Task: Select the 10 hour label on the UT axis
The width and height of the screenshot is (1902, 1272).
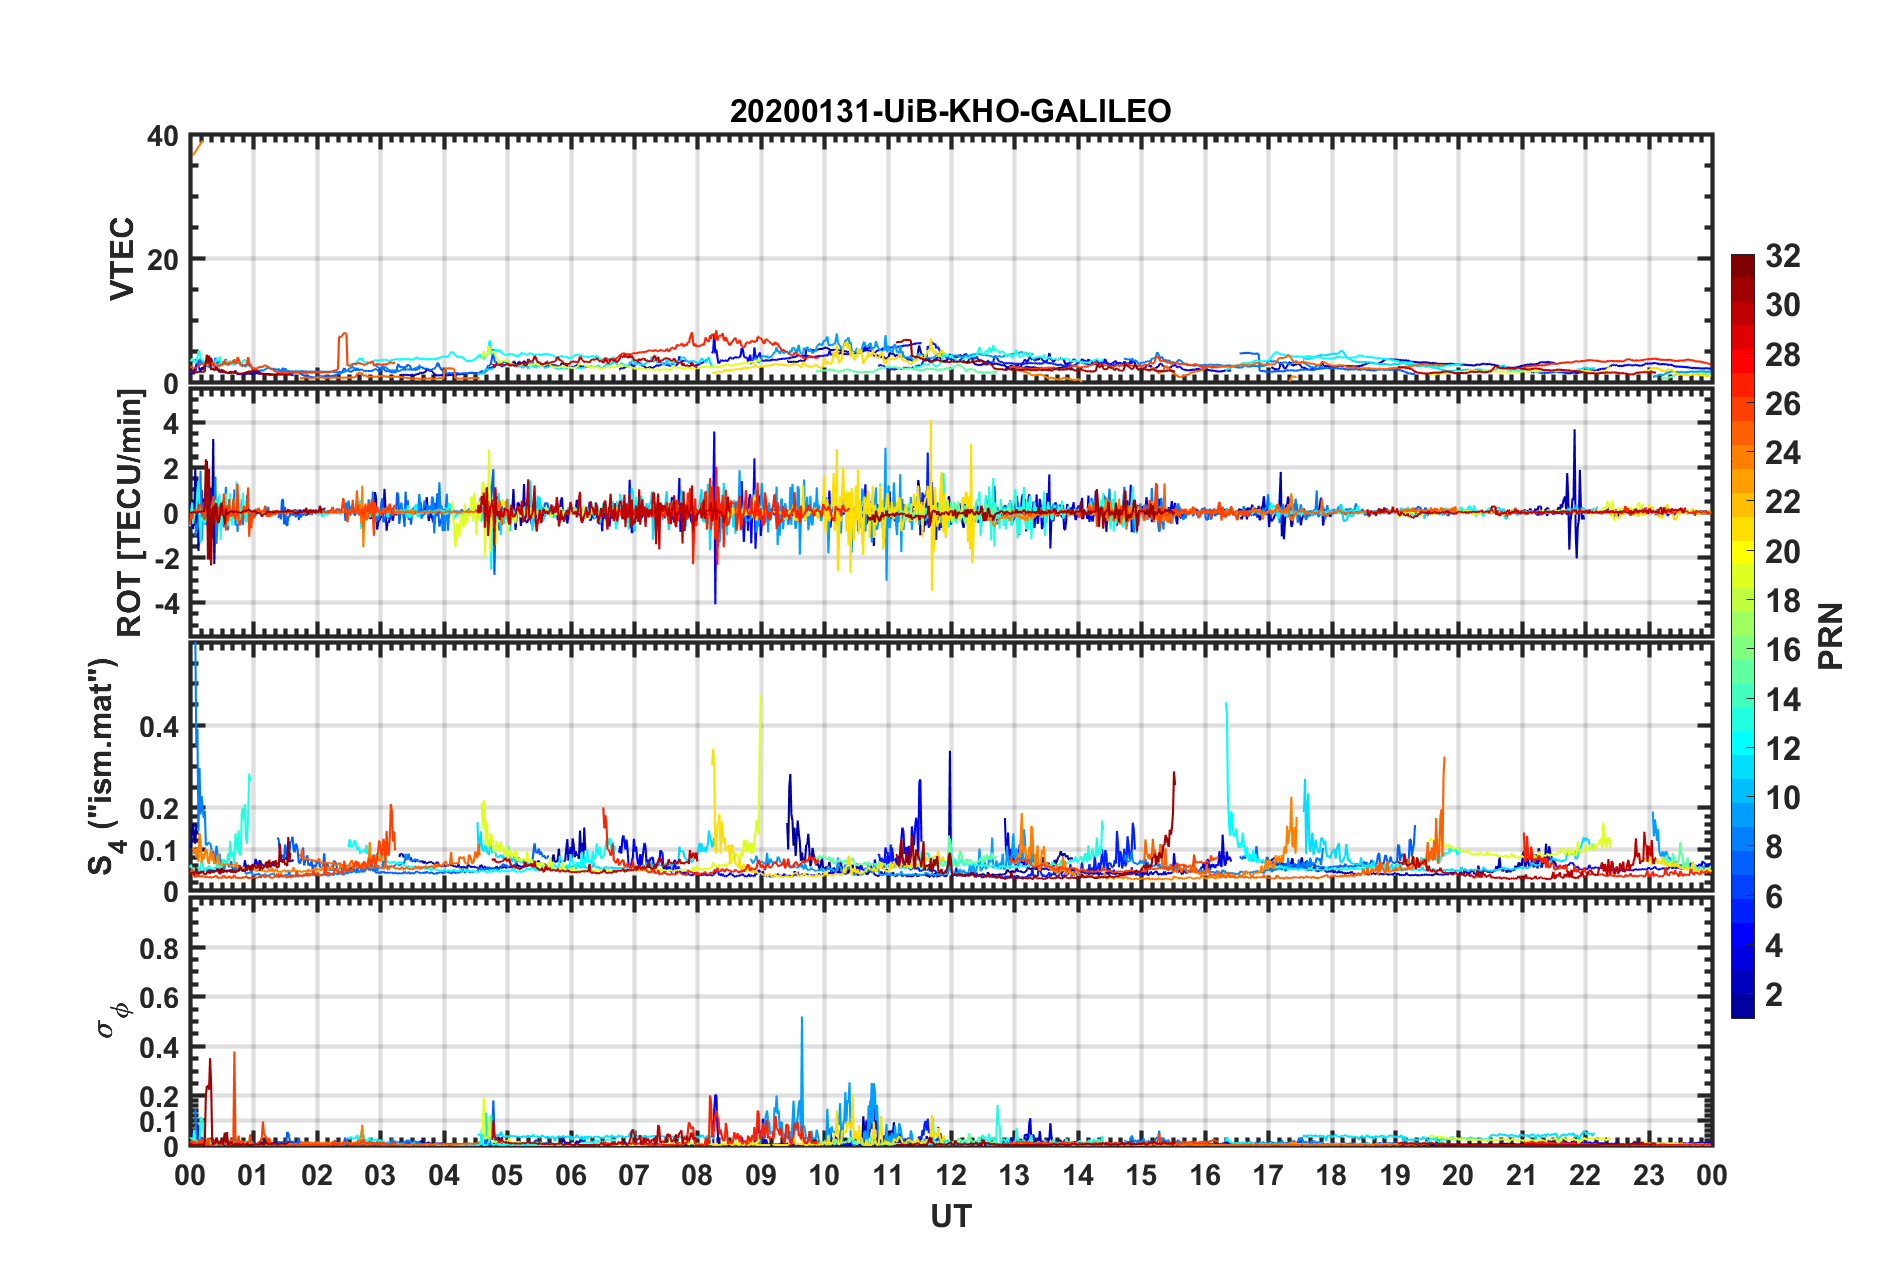Action: click(824, 1175)
